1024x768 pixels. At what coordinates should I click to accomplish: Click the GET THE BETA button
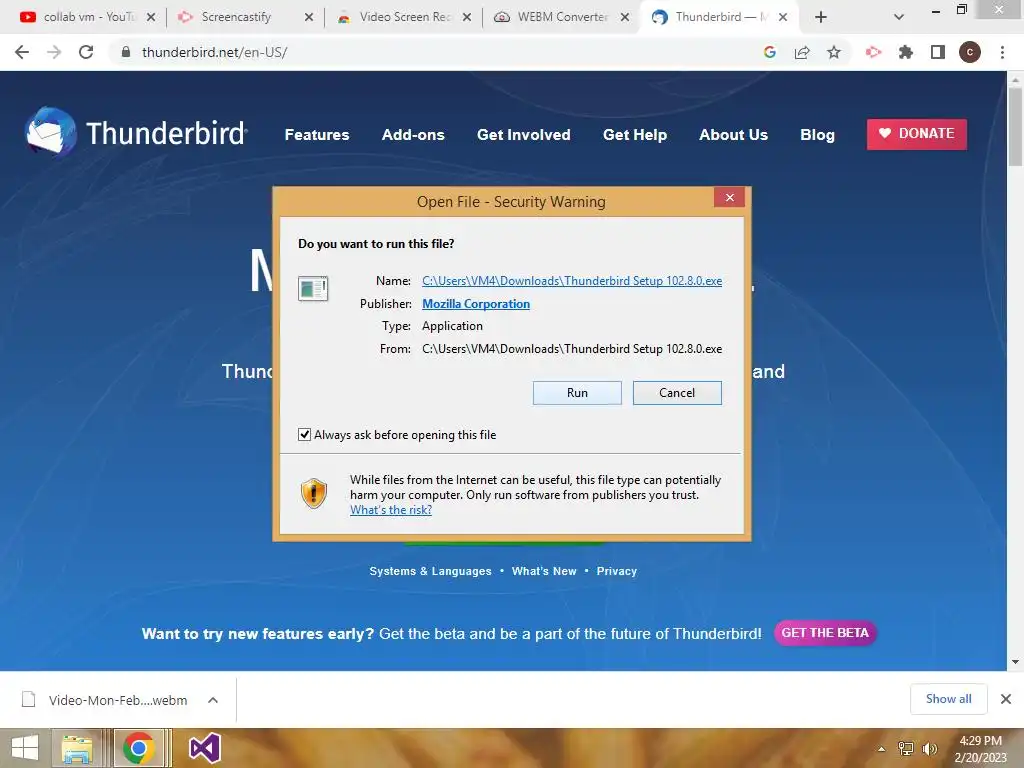(825, 633)
